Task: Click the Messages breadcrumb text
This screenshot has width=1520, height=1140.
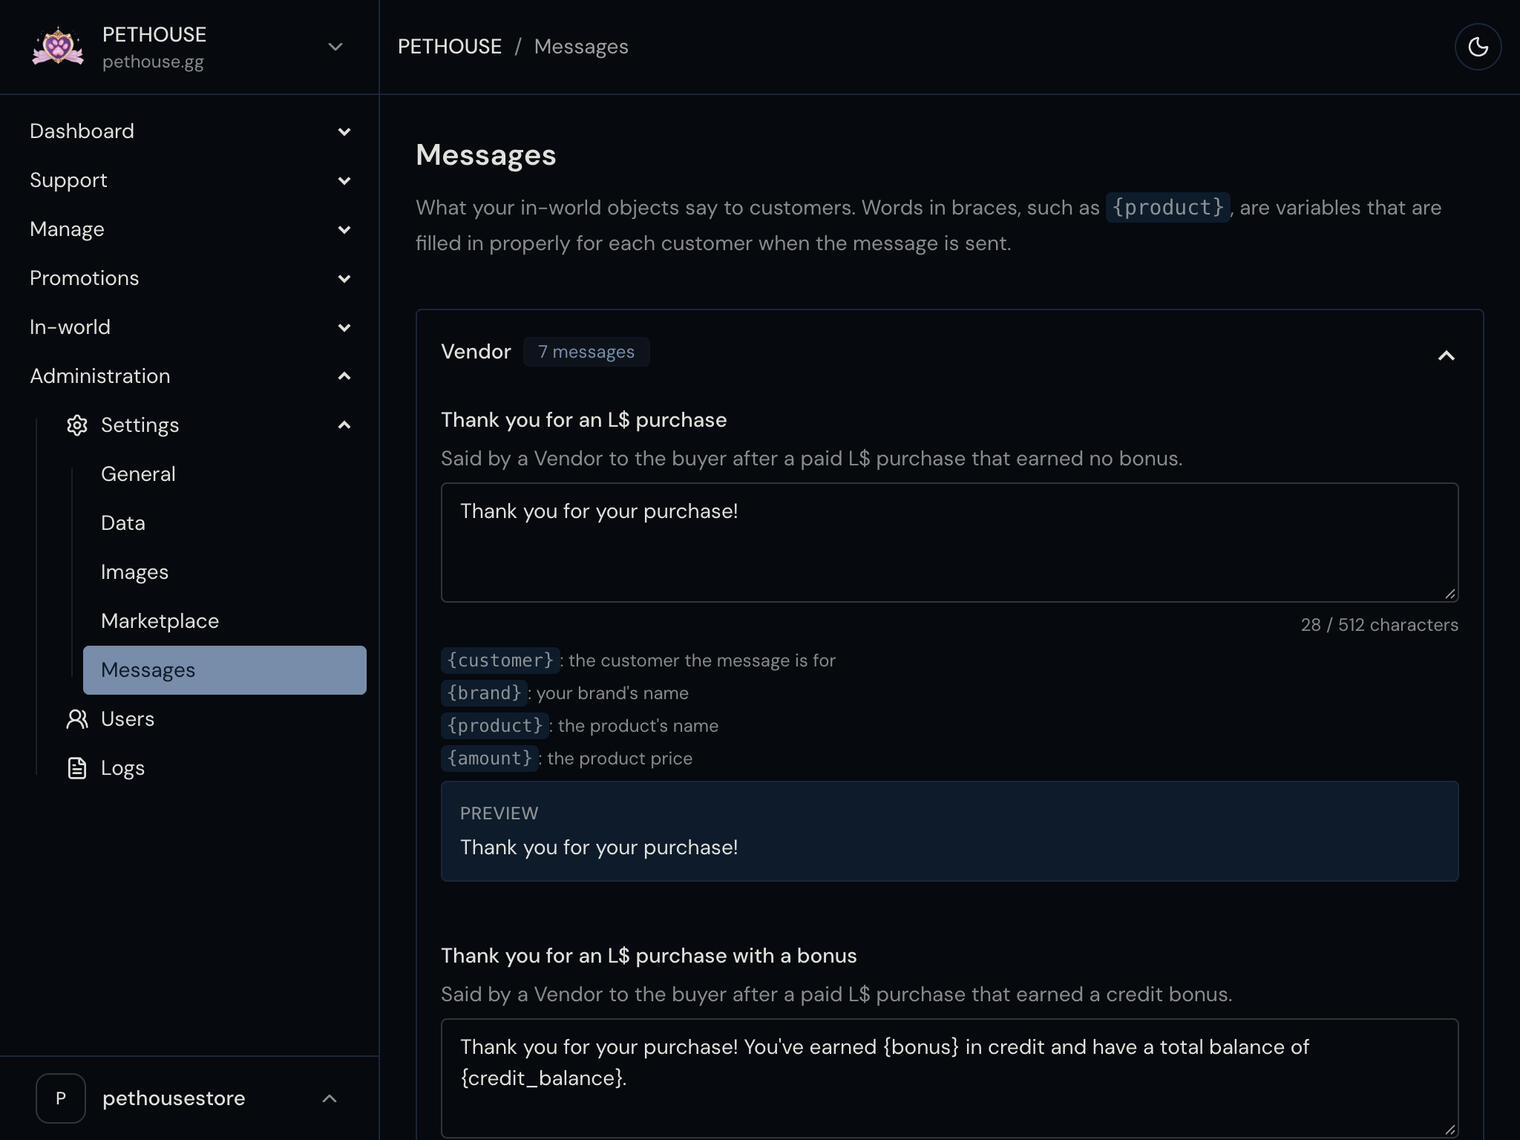Action: (x=581, y=47)
